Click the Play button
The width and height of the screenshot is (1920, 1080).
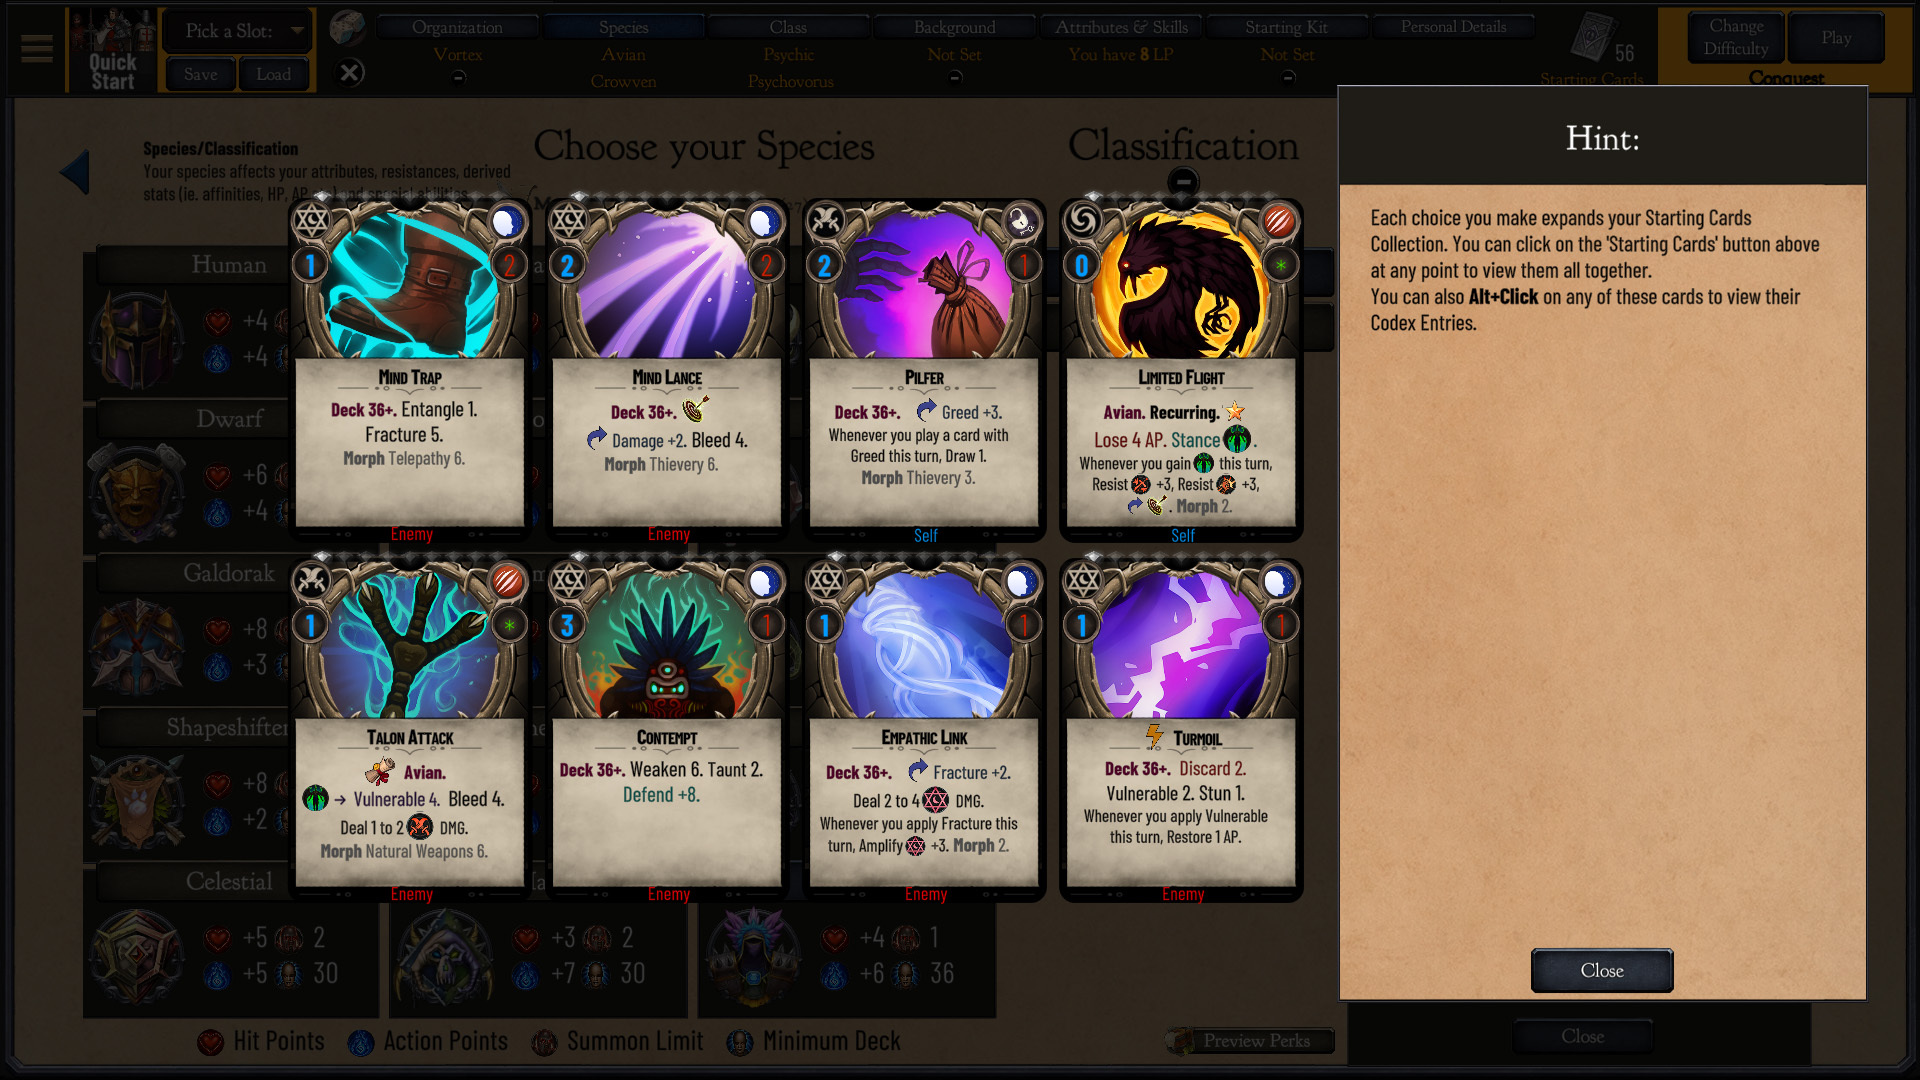click(x=1836, y=37)
